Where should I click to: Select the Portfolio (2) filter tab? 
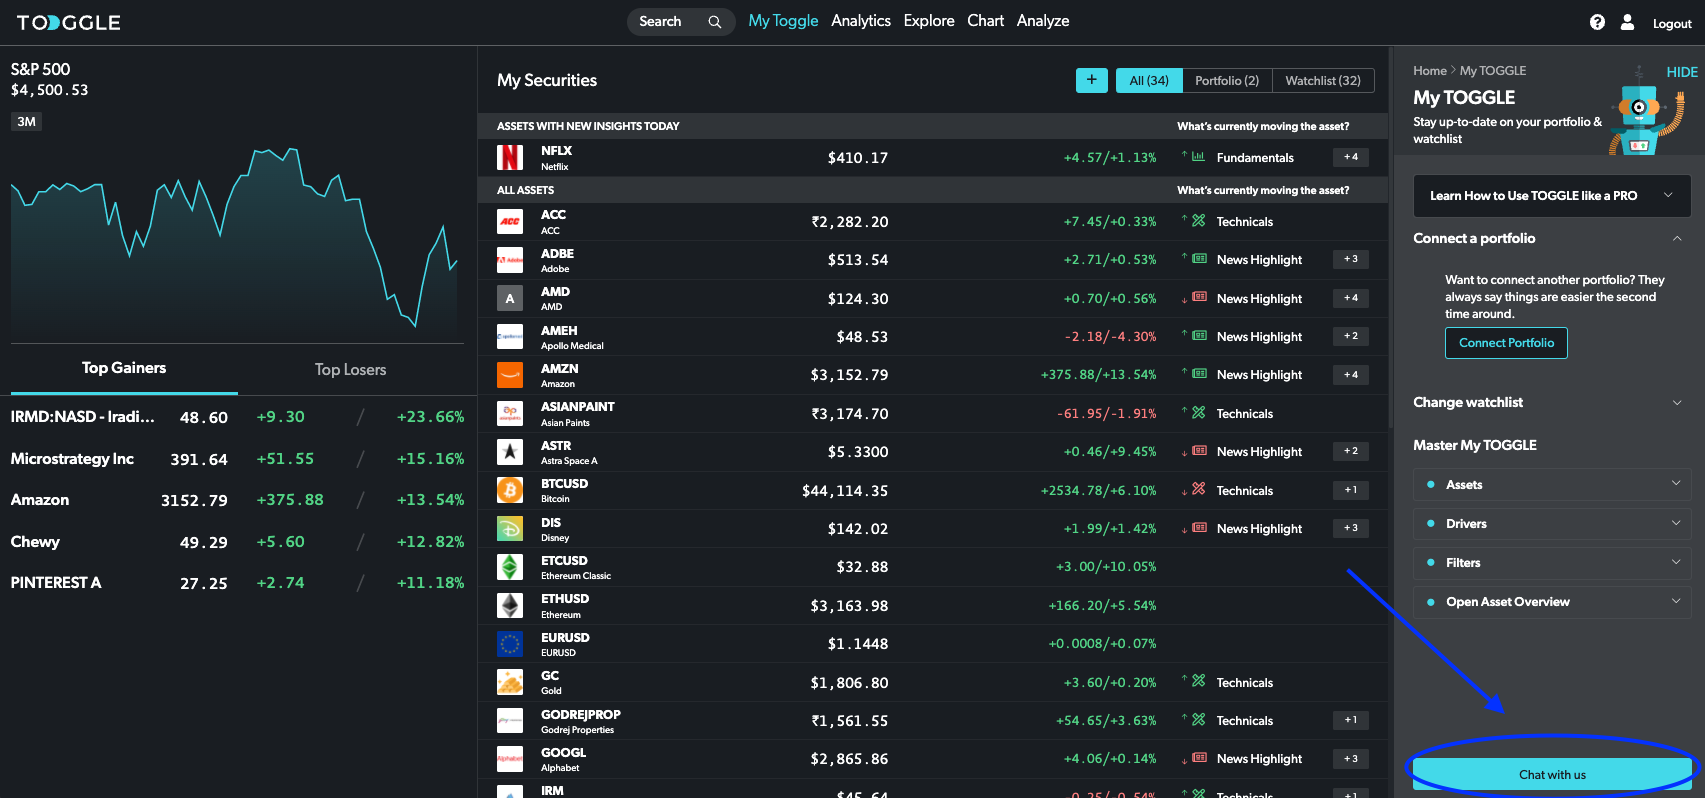point(1227,80)
